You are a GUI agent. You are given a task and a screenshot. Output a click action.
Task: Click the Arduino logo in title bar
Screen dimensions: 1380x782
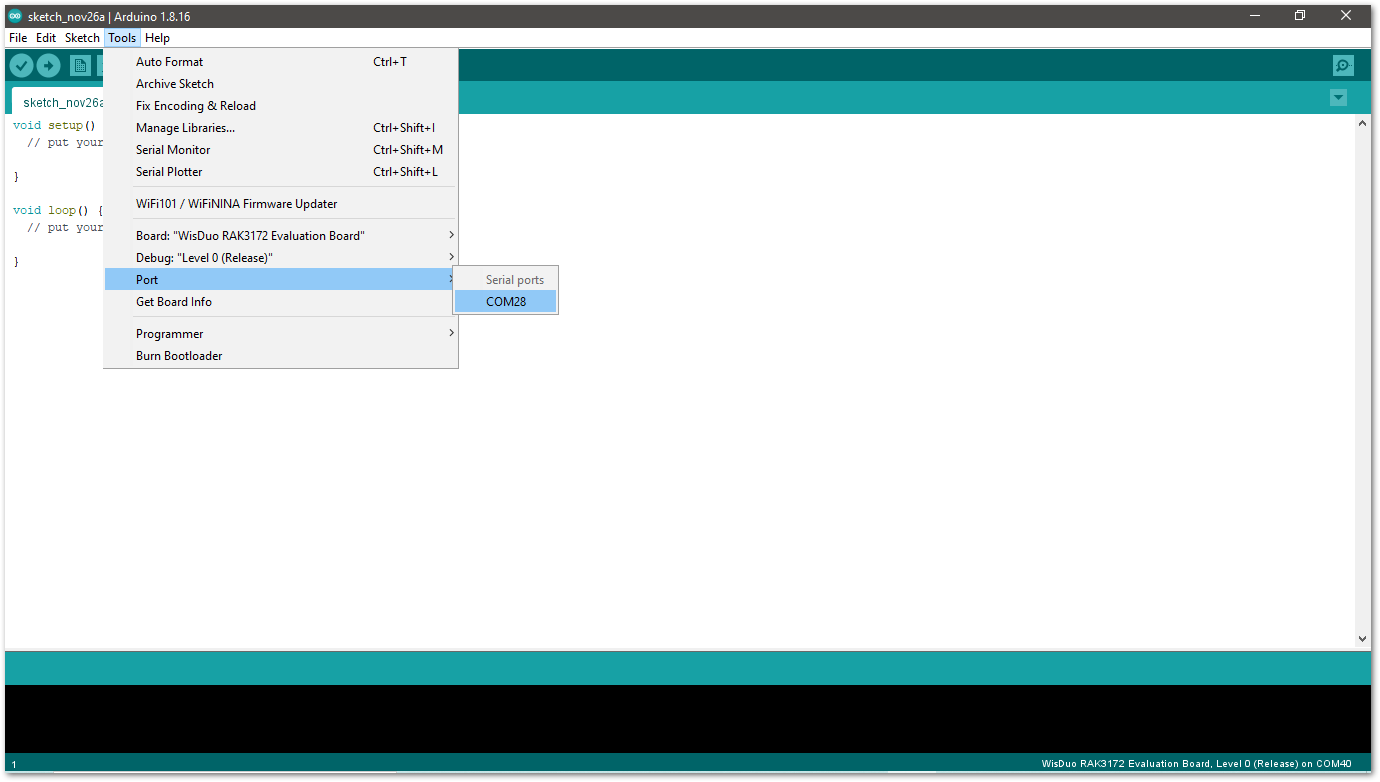(x=15, y=16)
